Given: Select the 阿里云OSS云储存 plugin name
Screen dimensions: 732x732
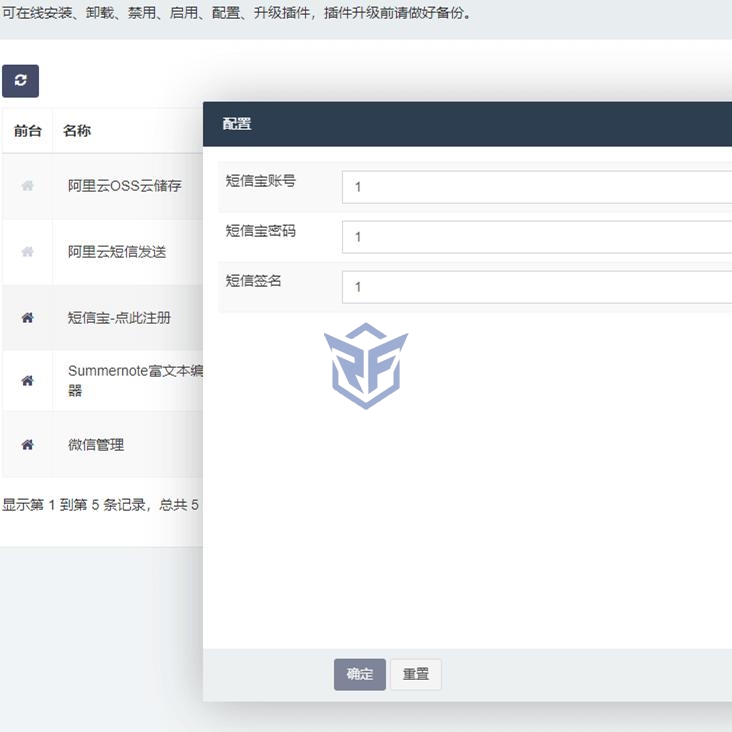Looking at the screenshot, I should [x=125, y=186].
